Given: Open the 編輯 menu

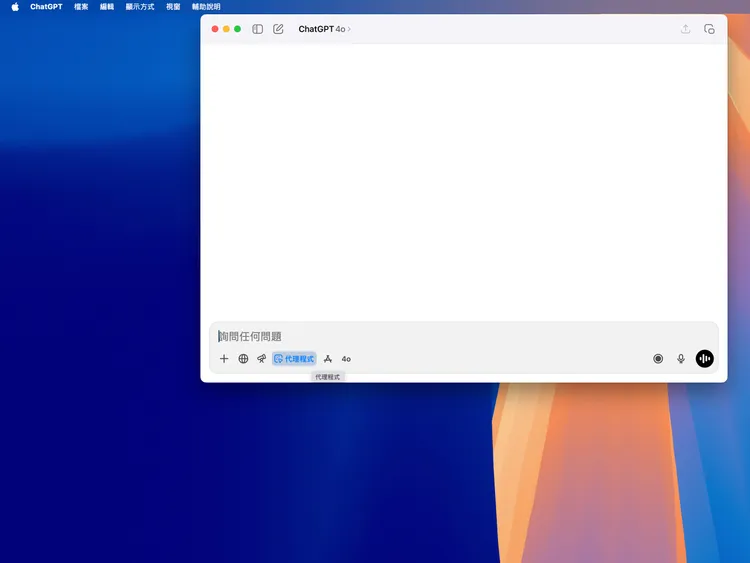Looking at the screenshot, I should [107, 7].
